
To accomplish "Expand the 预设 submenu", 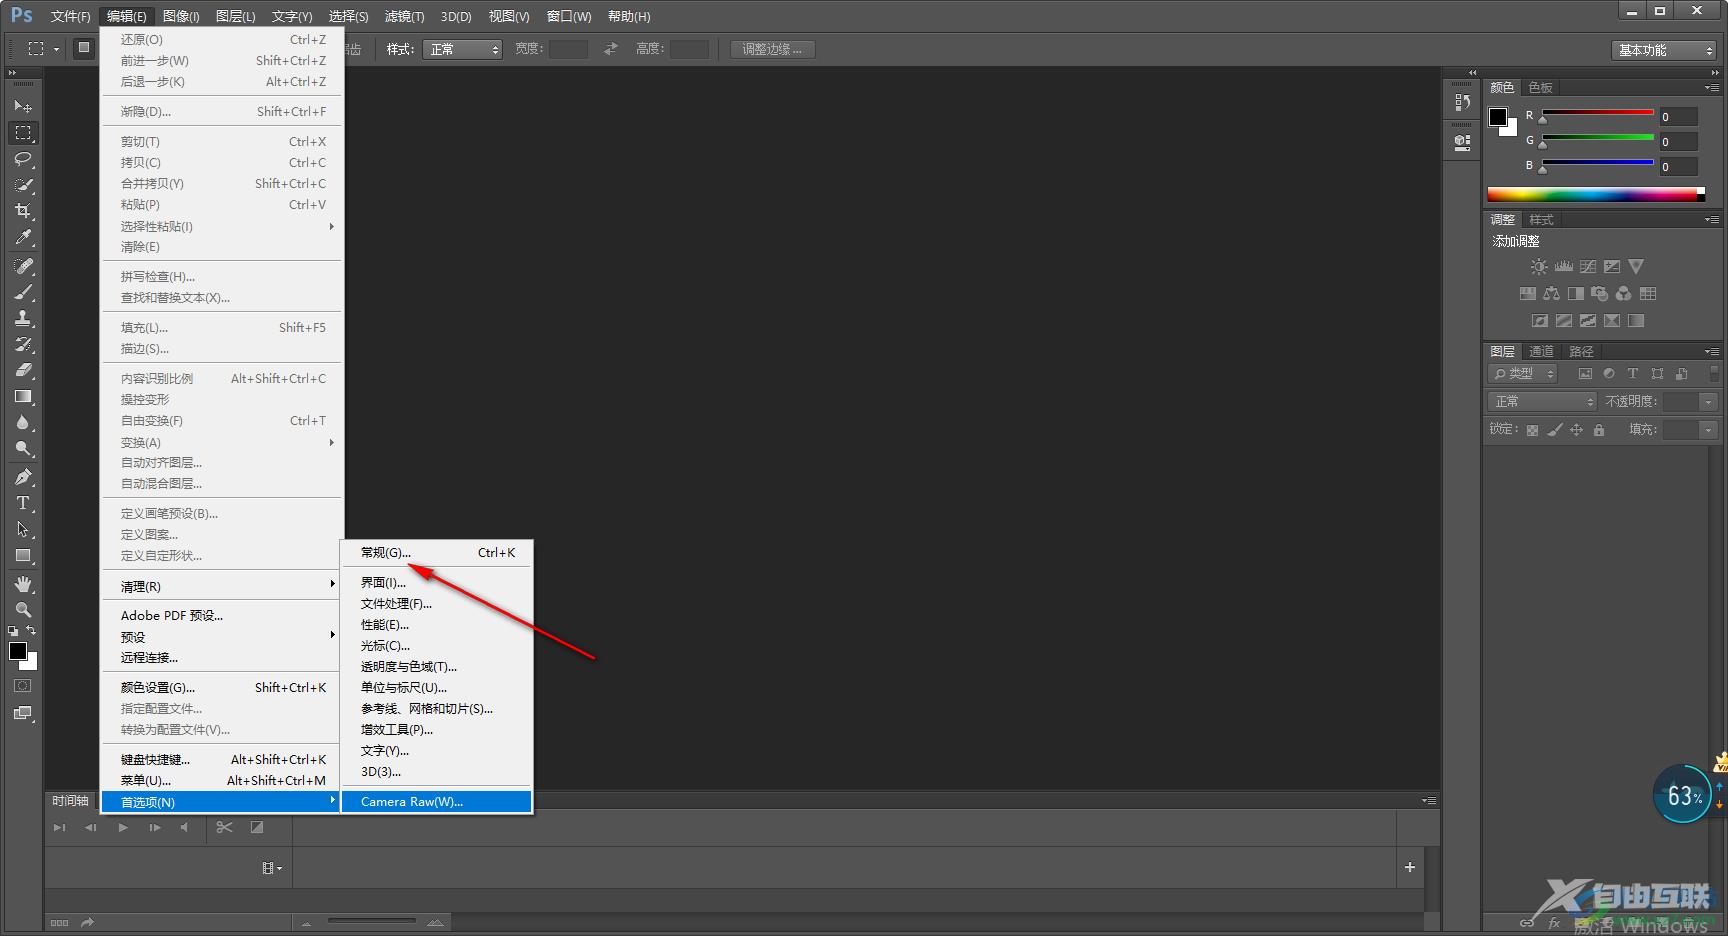I will (x=222, y=637).
